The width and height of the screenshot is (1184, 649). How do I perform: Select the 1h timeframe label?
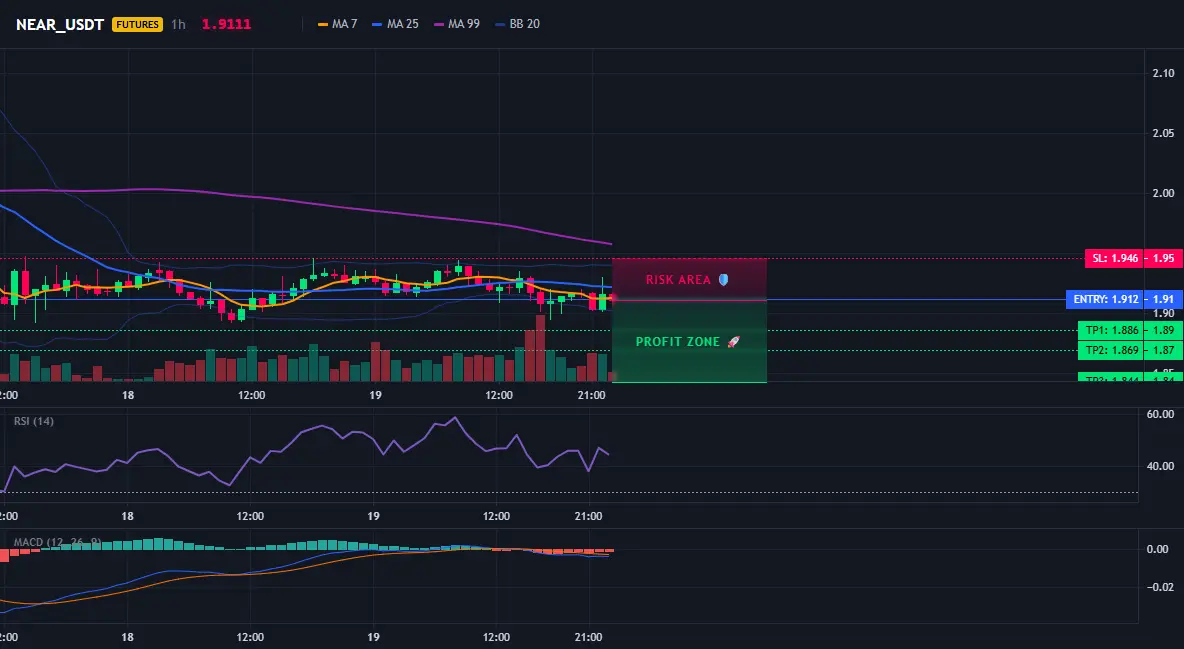click(x=178, y=24)
